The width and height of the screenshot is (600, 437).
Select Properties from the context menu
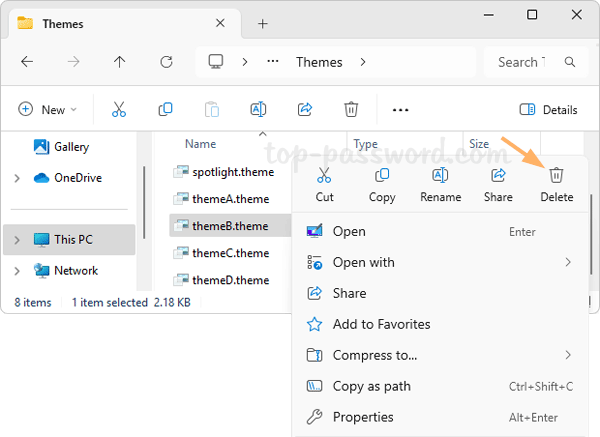(x=362, y=417)
